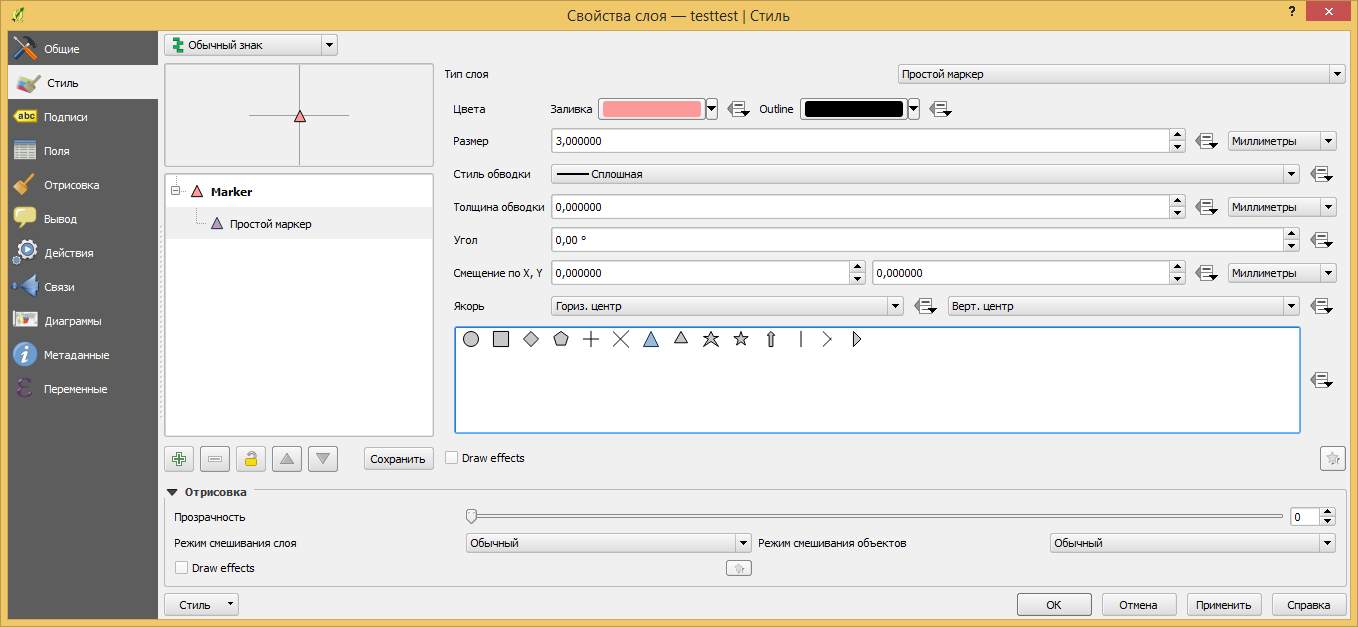Click the pink Заливка color swatch
This screenshot has width=1358, height=627.
[651, 109]
